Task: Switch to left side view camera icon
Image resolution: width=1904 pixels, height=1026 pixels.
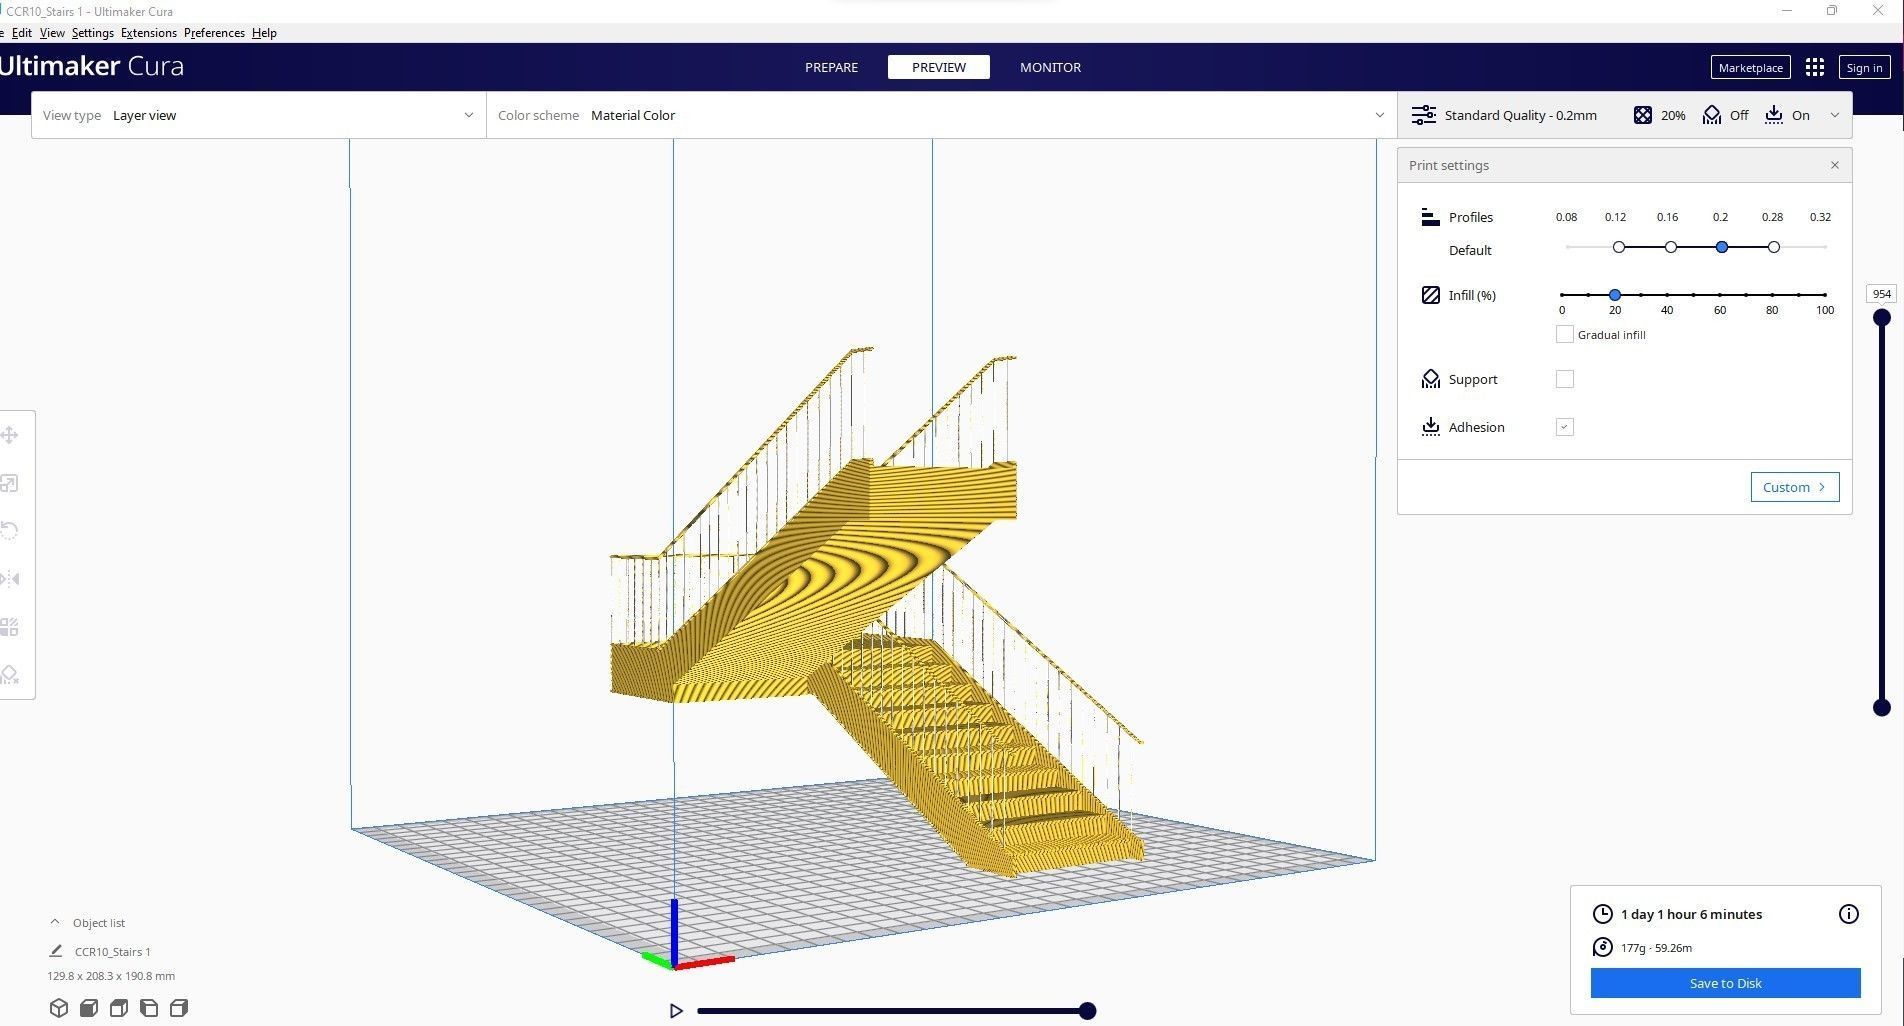Action: coord(149,1008)
